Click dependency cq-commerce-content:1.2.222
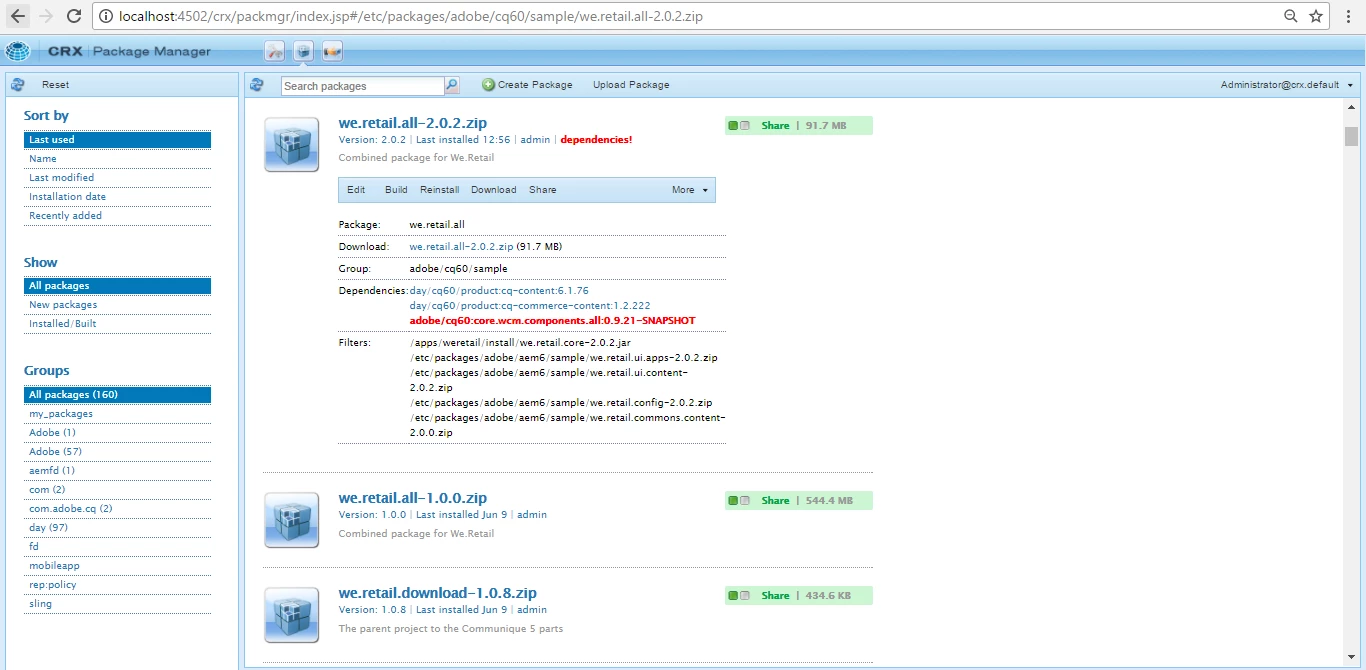The image size is (1366, 670). [530, 306]
